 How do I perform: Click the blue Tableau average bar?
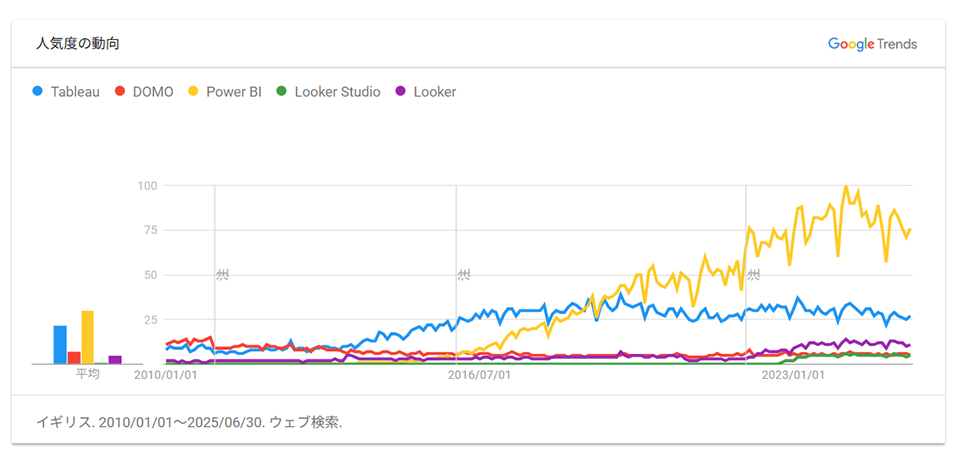point(60,345)
